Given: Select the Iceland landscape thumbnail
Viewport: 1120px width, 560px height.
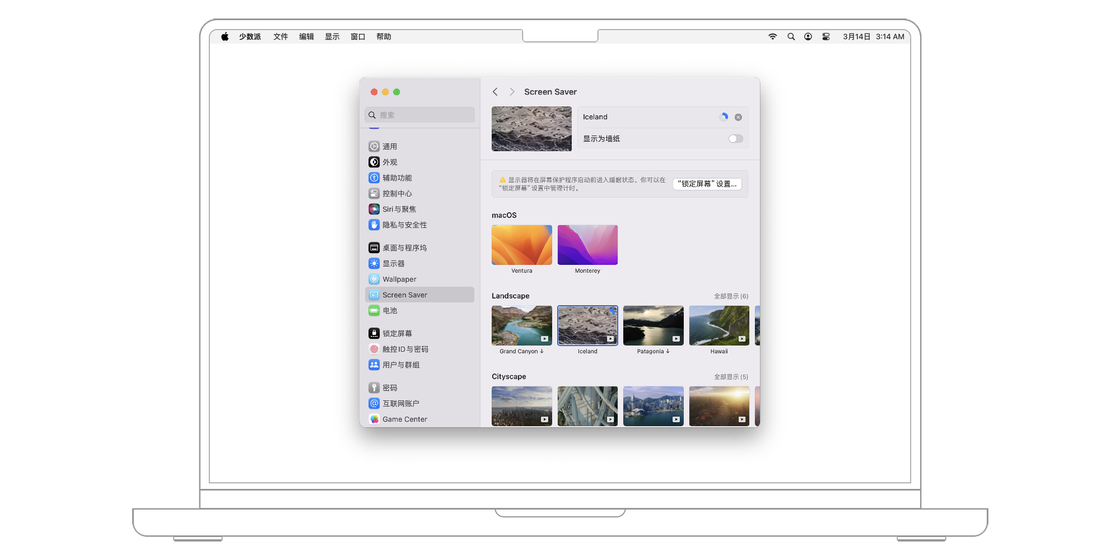Looking at the screenshot, I should (587, 326).
